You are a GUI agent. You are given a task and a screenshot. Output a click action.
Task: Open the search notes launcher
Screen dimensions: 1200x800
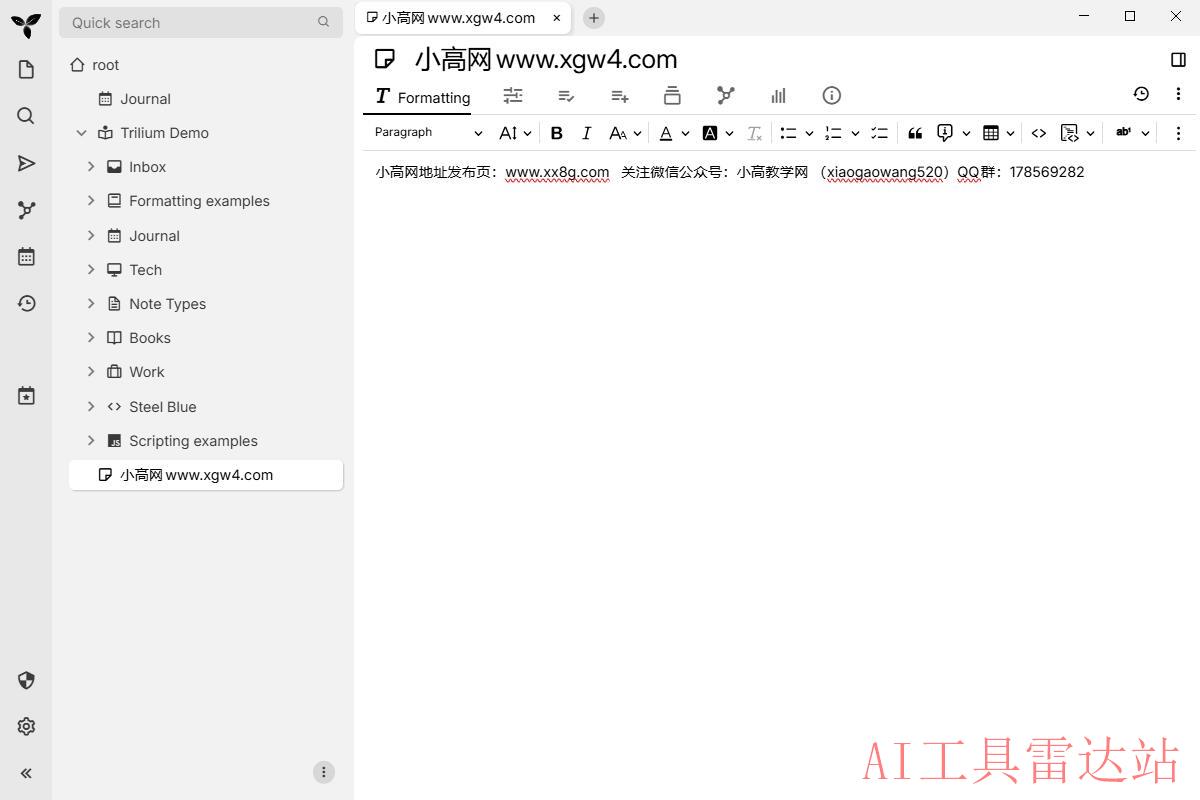point(26,116)
